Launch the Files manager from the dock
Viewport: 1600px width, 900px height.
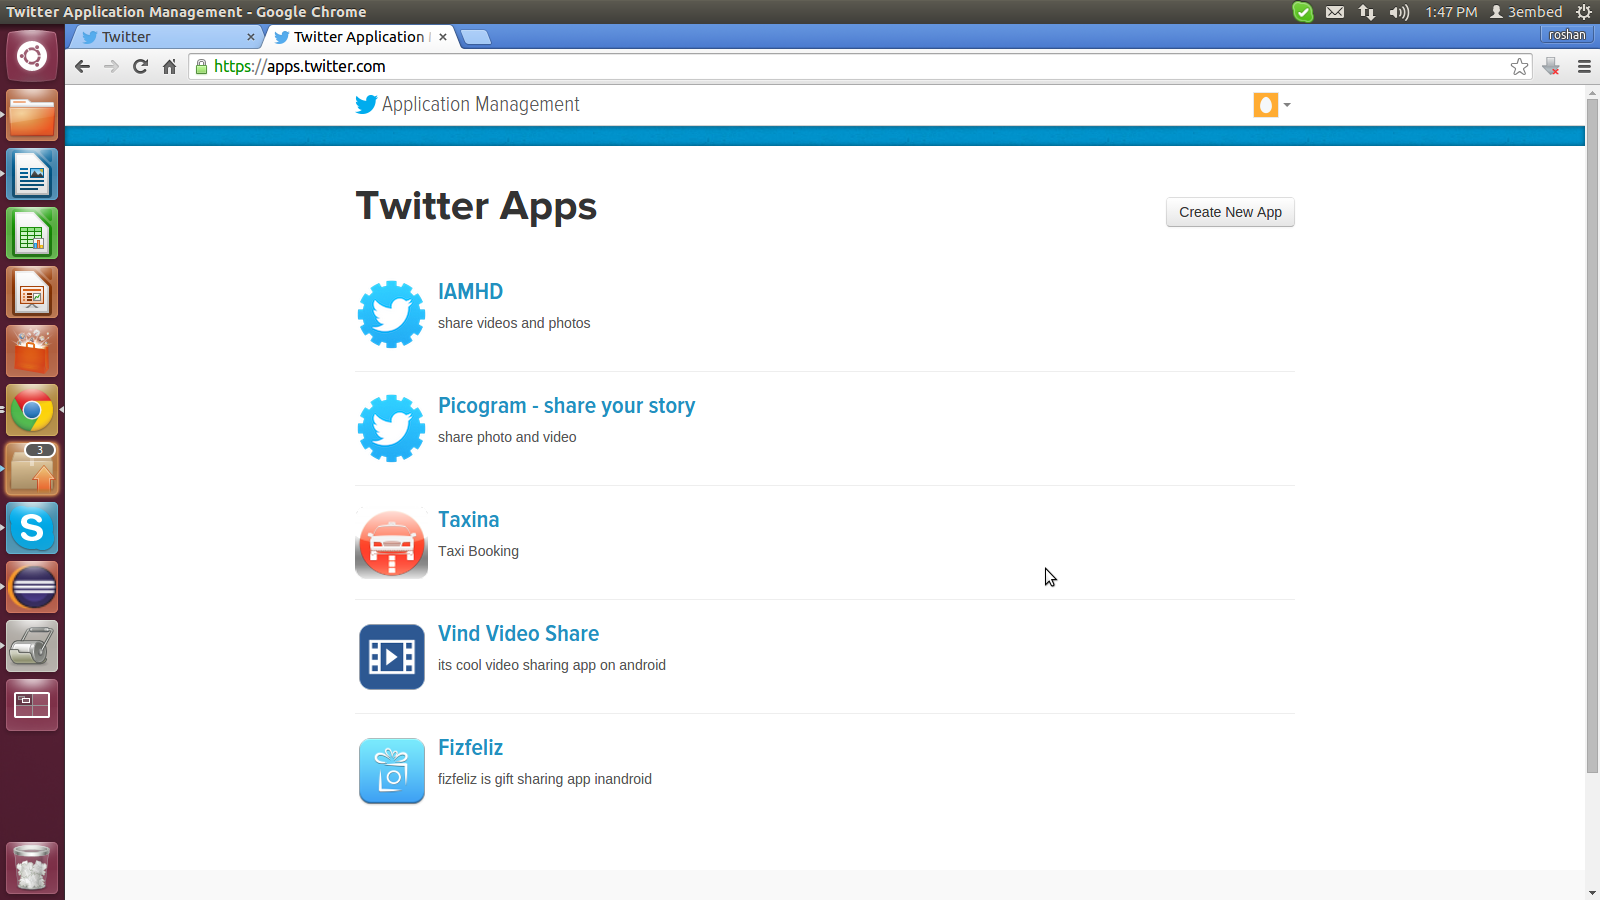[x=32, y=115]
